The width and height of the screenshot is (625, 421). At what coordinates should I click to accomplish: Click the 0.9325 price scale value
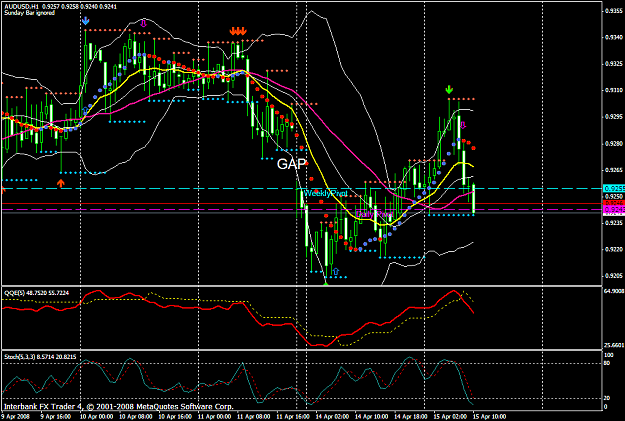tap(614, 64)
